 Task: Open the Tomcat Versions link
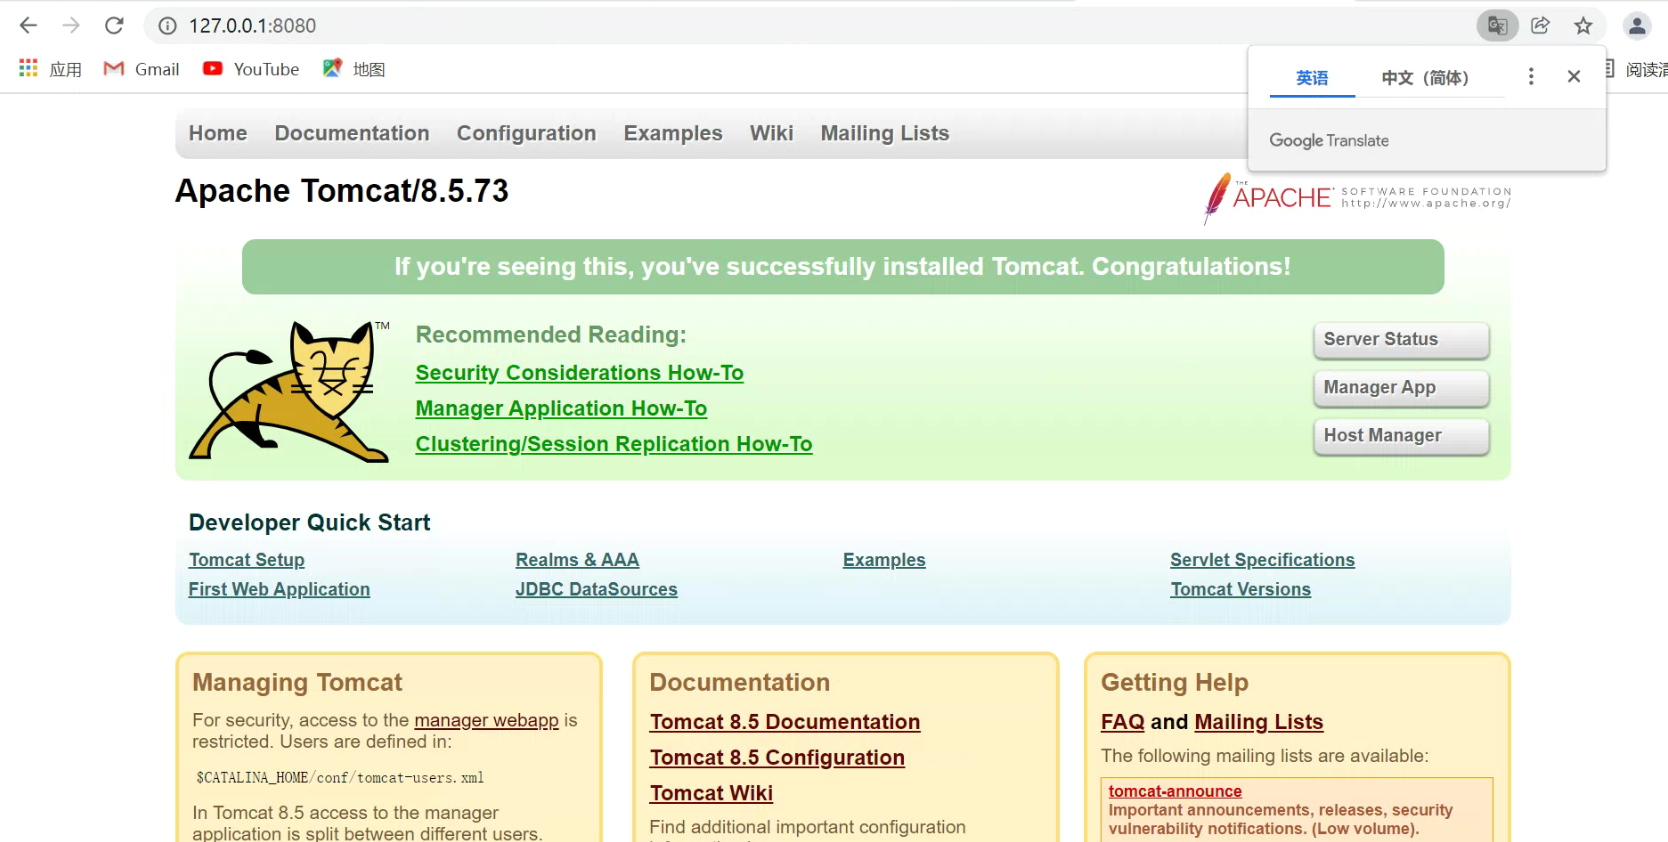coord(1240,590)
